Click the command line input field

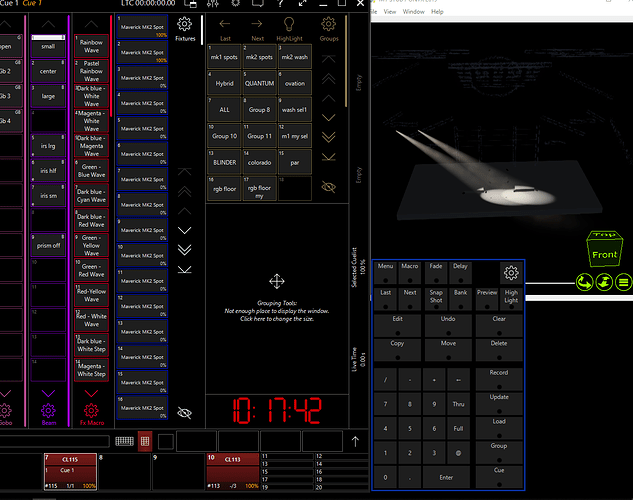pos(54,441)
